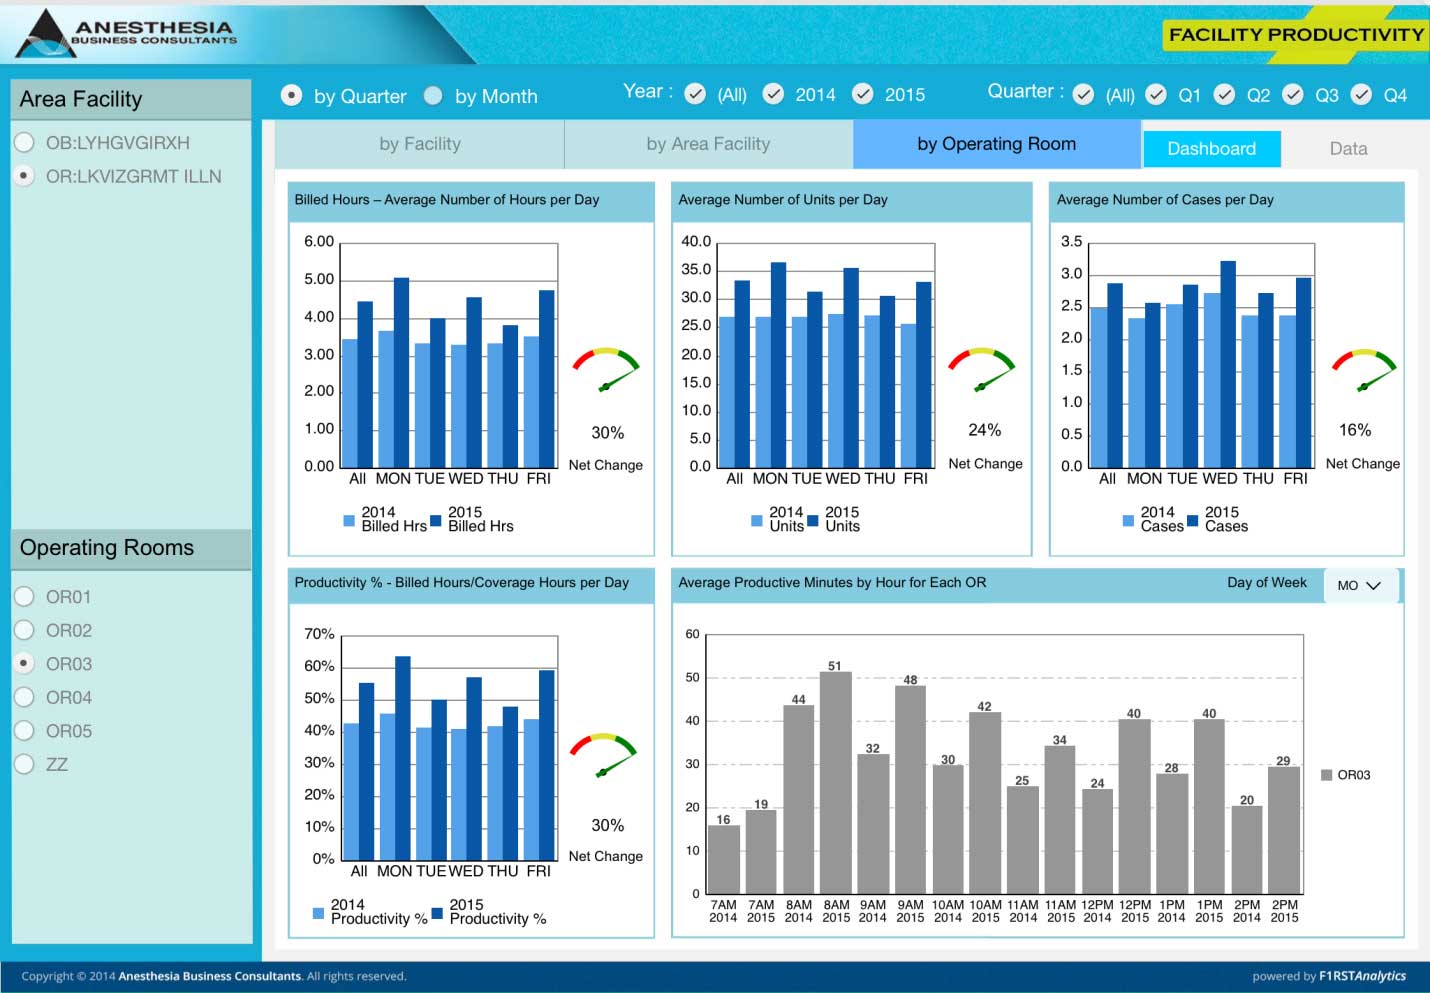Choose OR01 in Operating Rooms list
Viewport: 1430px width, 993px height.
[25, 597]
